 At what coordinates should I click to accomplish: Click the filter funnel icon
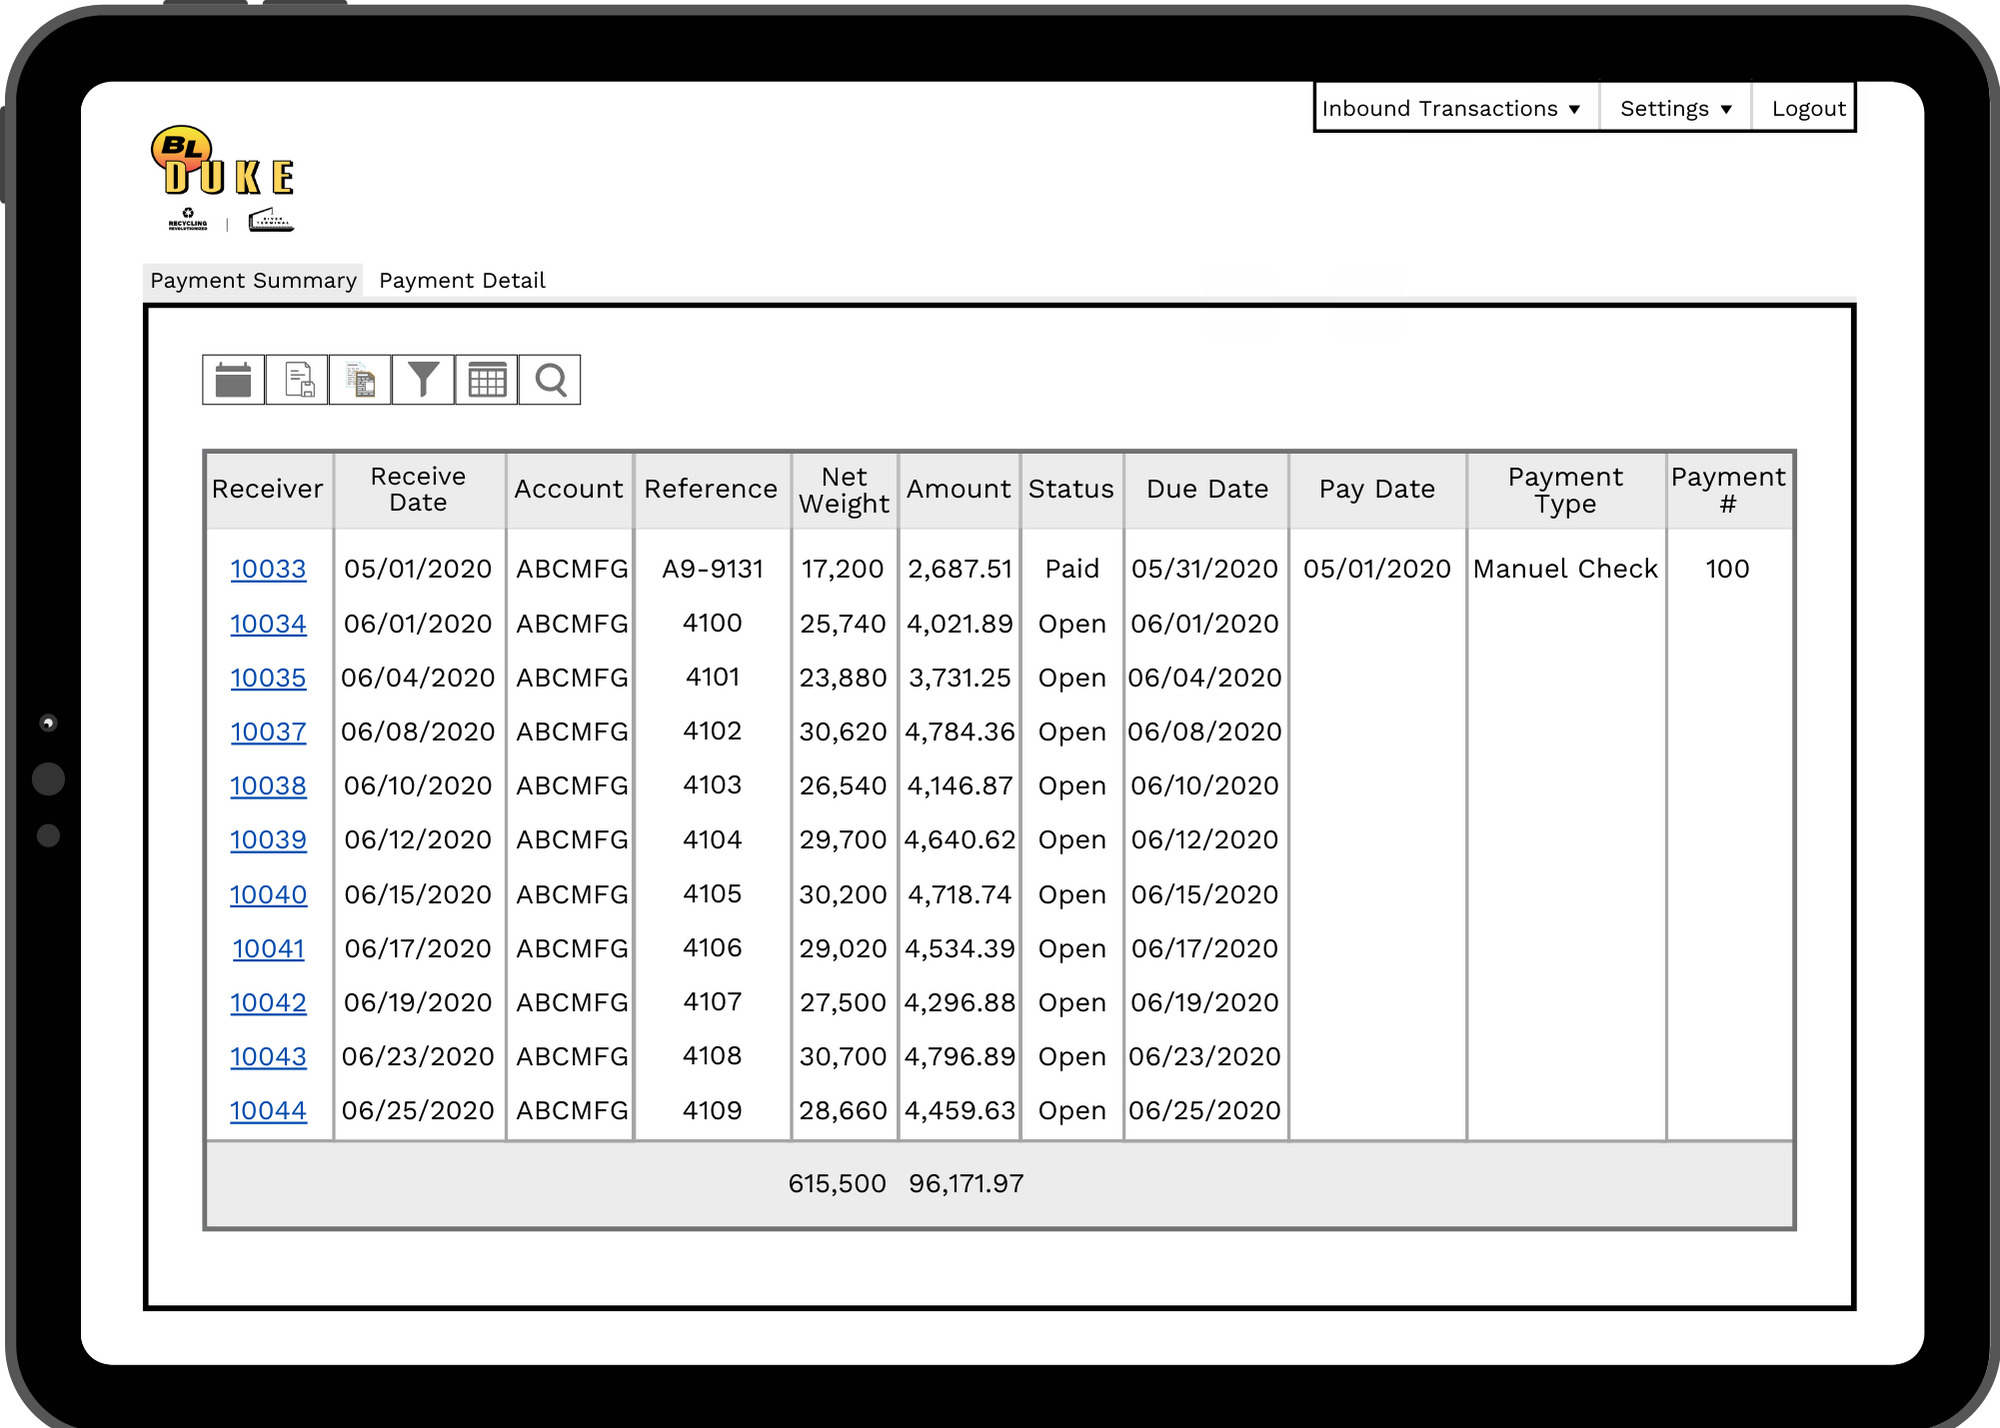[x=425, y=380]
